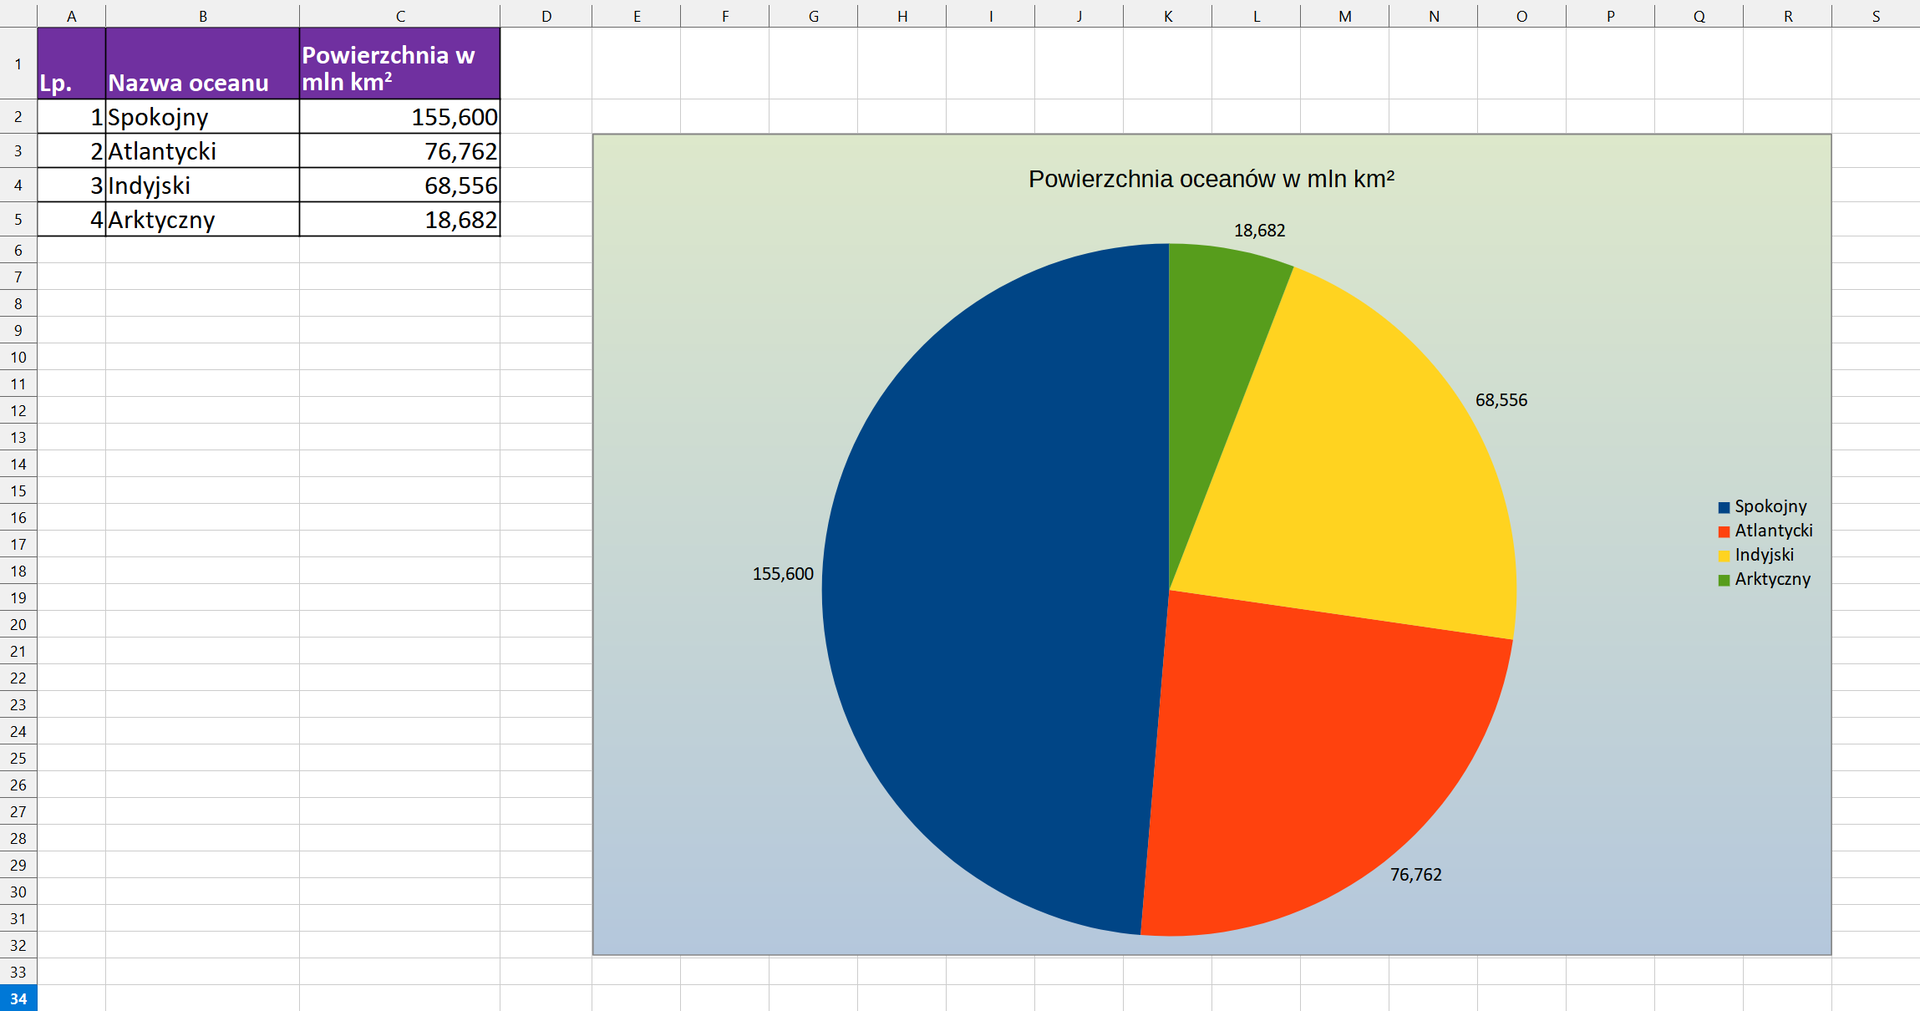
Task: Select table cell containing Atlantycki
Action: click(202, 151)
